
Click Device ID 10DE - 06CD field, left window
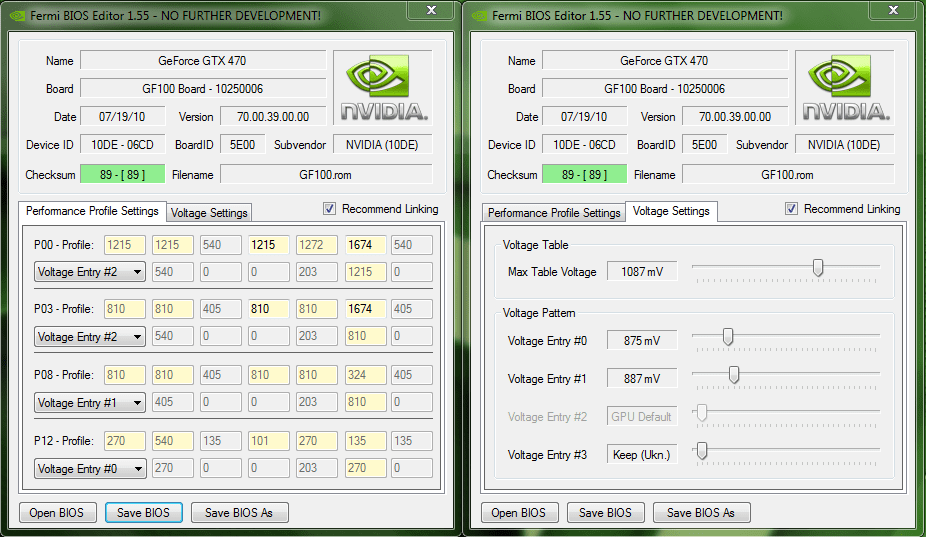[x=122, y=145]
